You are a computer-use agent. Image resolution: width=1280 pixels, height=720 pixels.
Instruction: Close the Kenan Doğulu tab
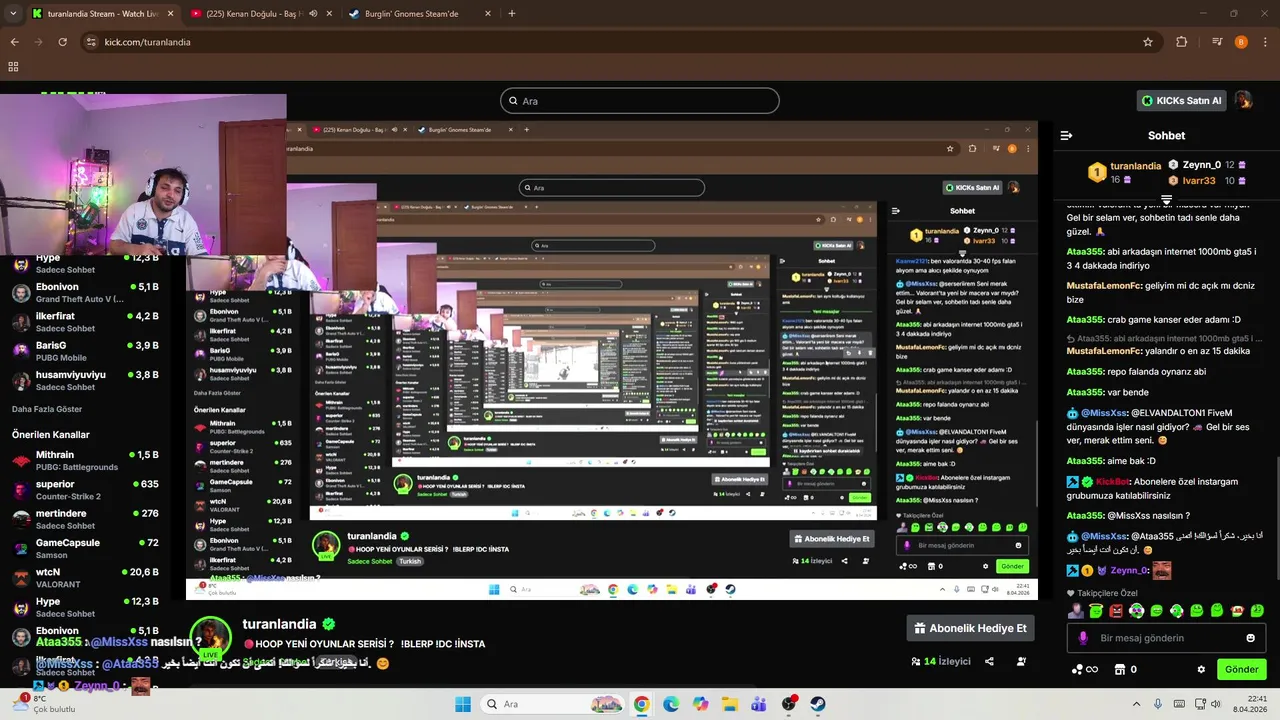coord(329,14)
